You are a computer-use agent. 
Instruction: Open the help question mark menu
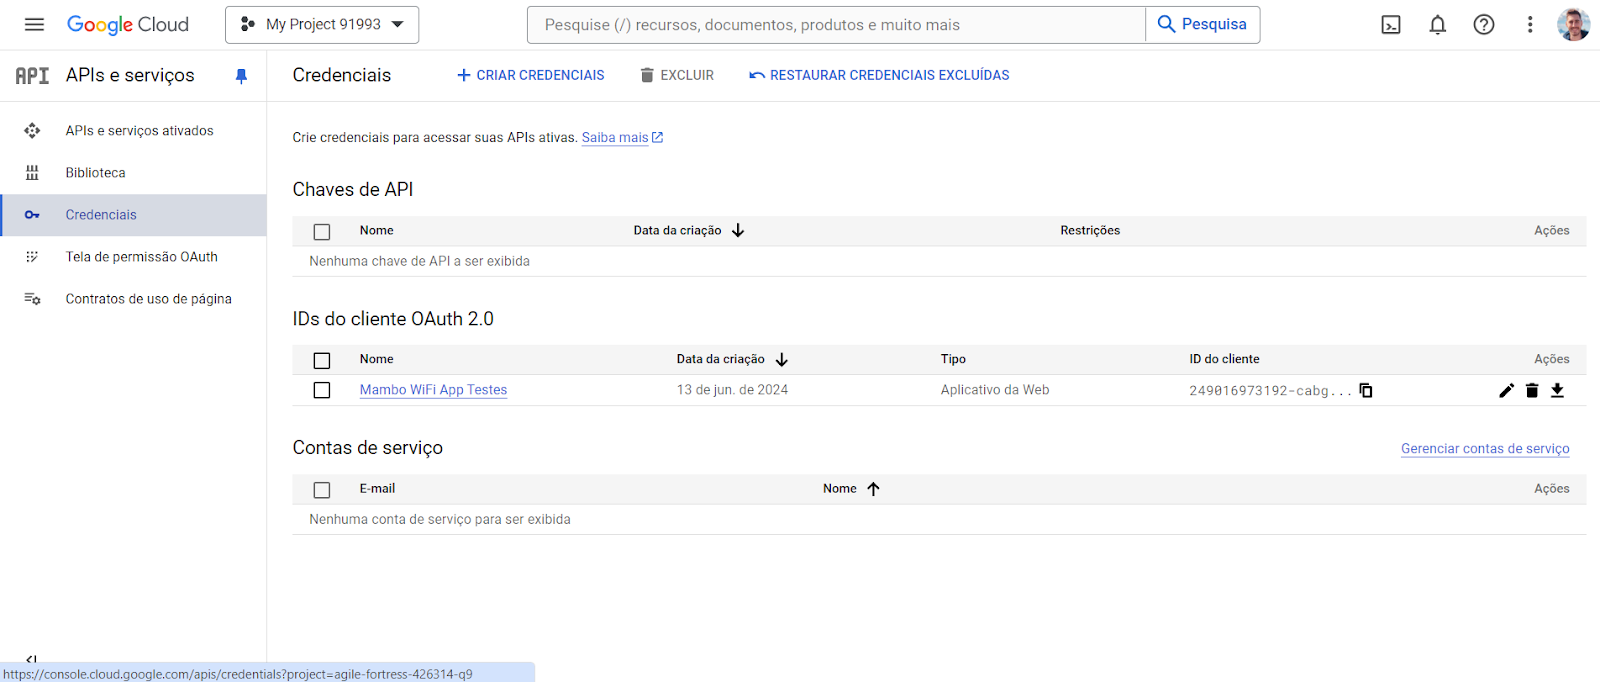tap(1484, 25)
